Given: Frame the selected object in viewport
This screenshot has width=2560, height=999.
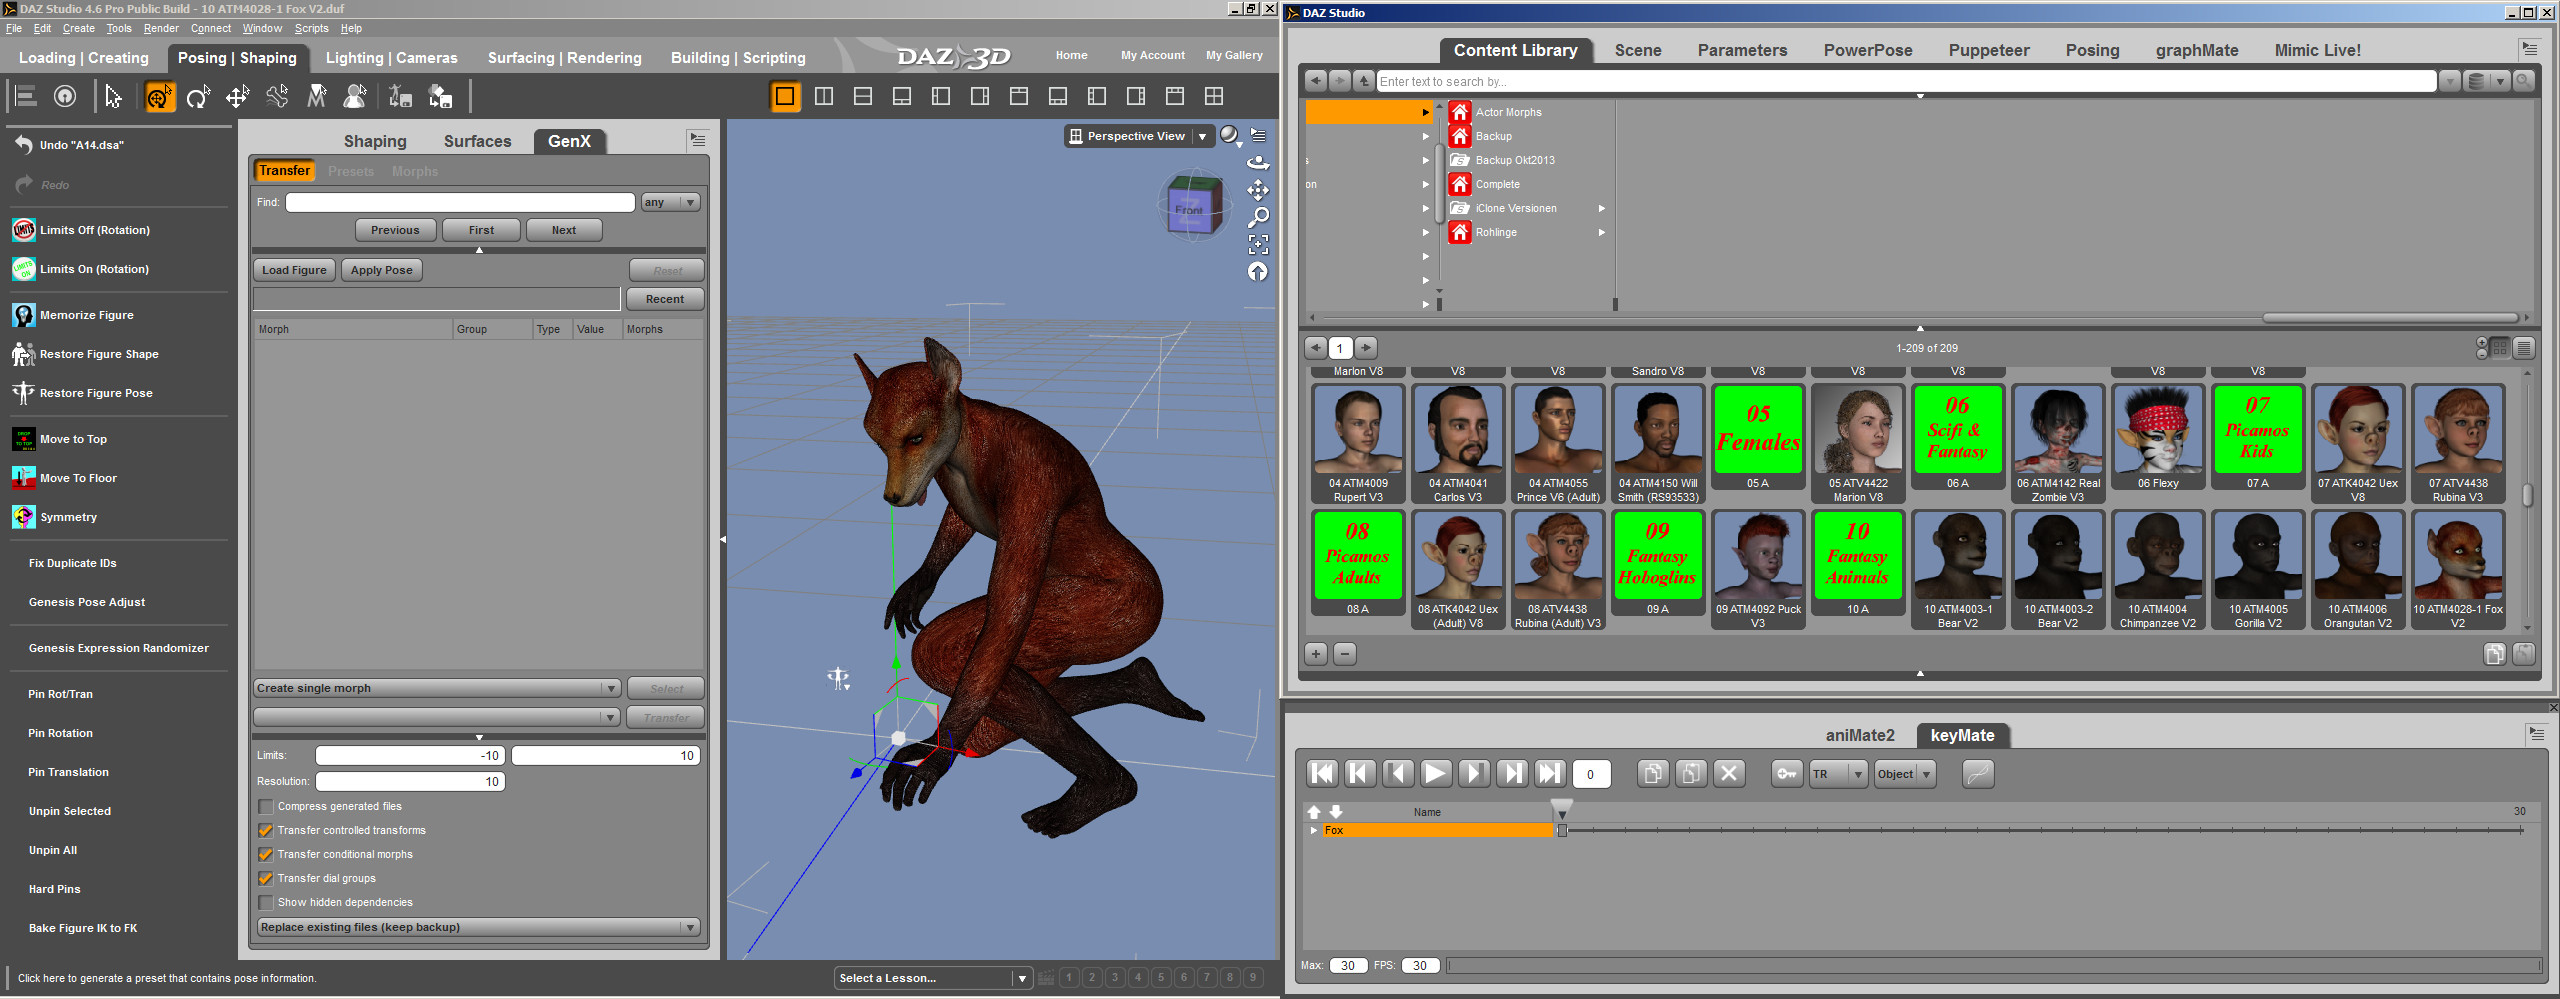Looking at the screenshot, I should point(1258,244).
